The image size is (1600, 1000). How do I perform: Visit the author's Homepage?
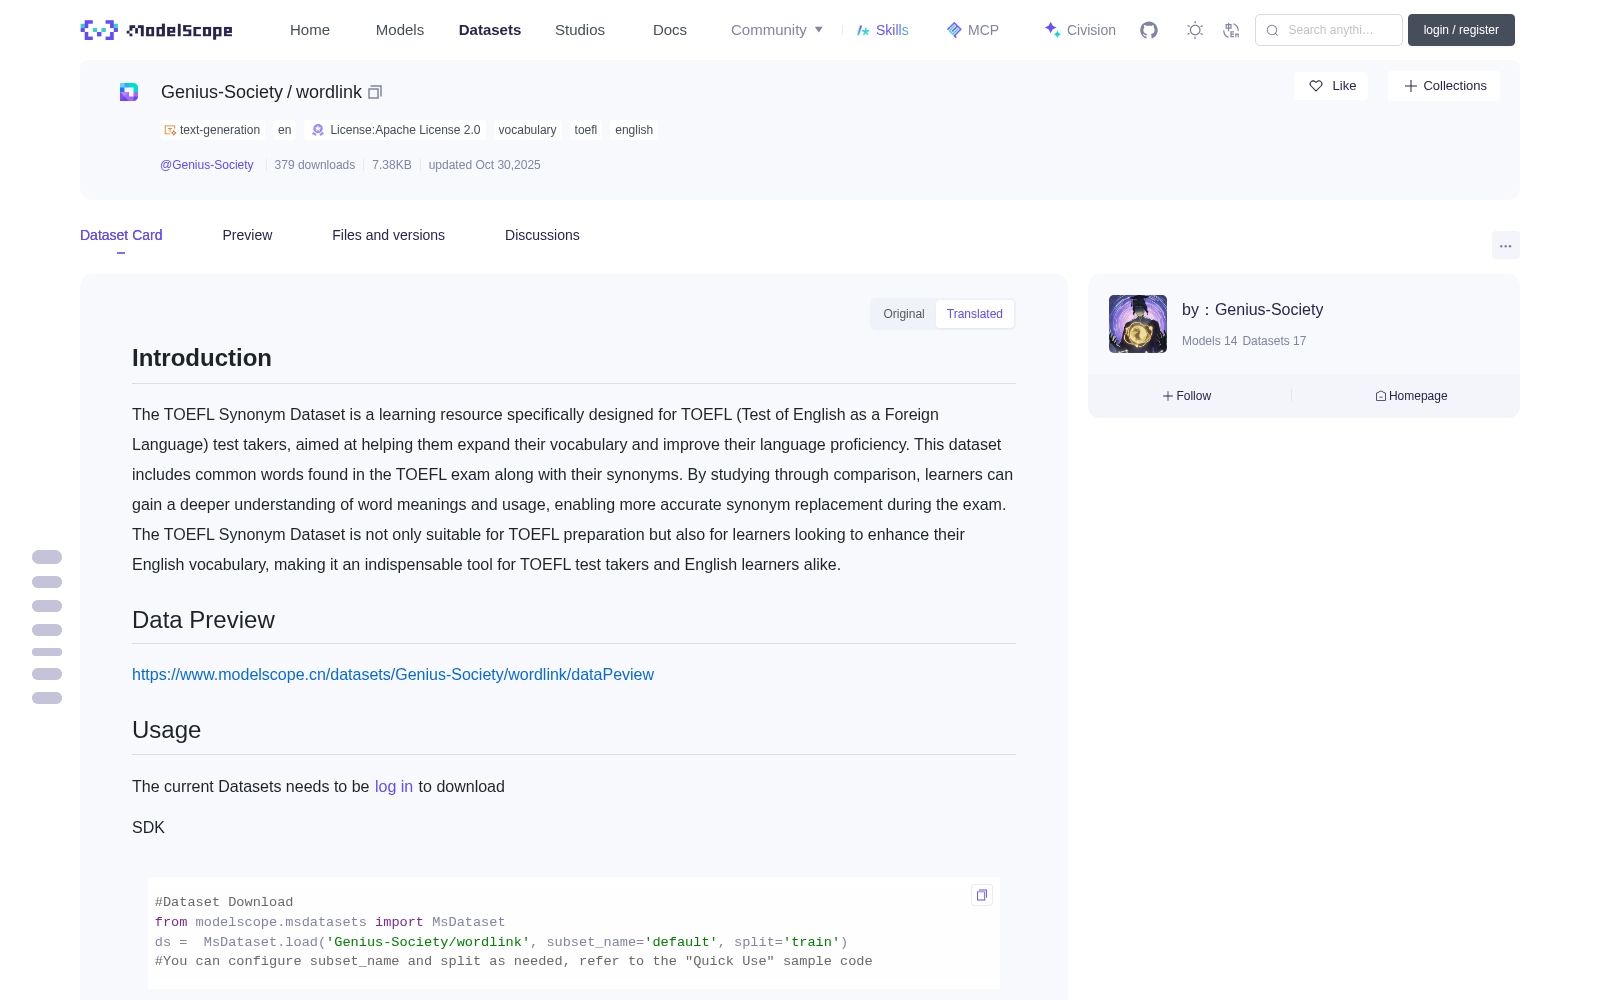pyautogui.click(x=1411, y=396)
